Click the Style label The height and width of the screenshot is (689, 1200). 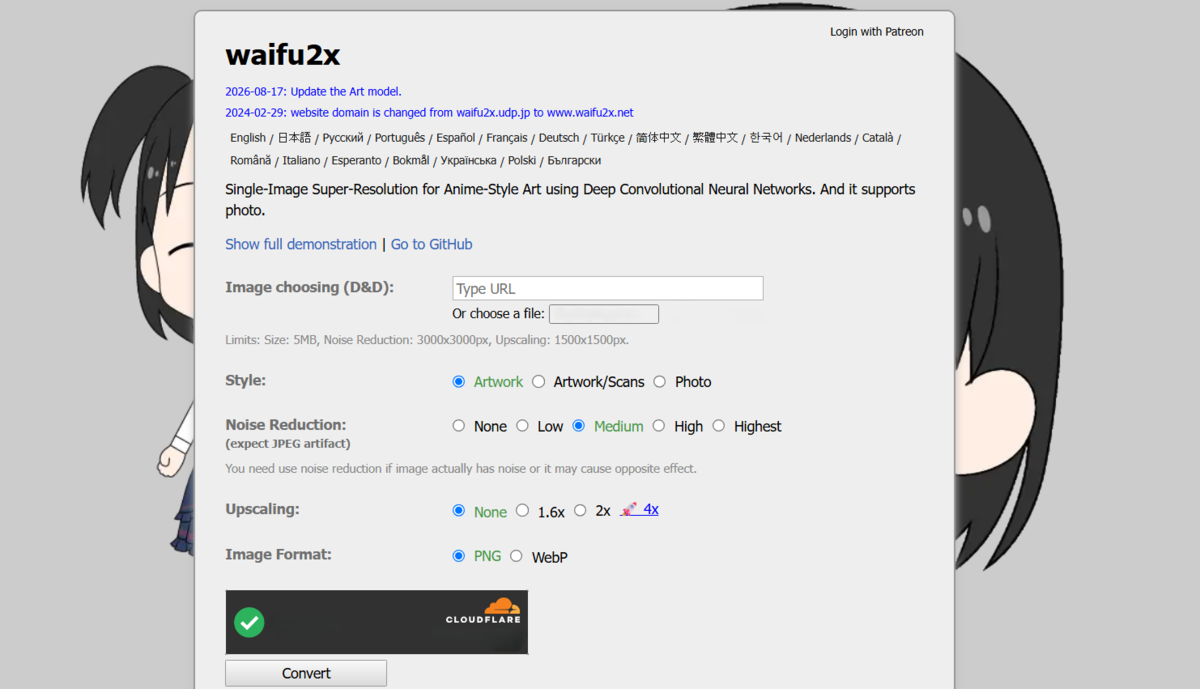[245, 380]
